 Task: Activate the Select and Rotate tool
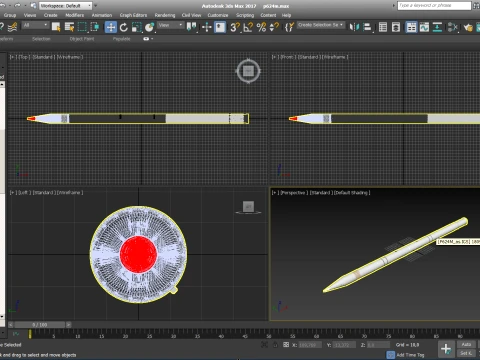pyautogui.click(x=124, y=27)
